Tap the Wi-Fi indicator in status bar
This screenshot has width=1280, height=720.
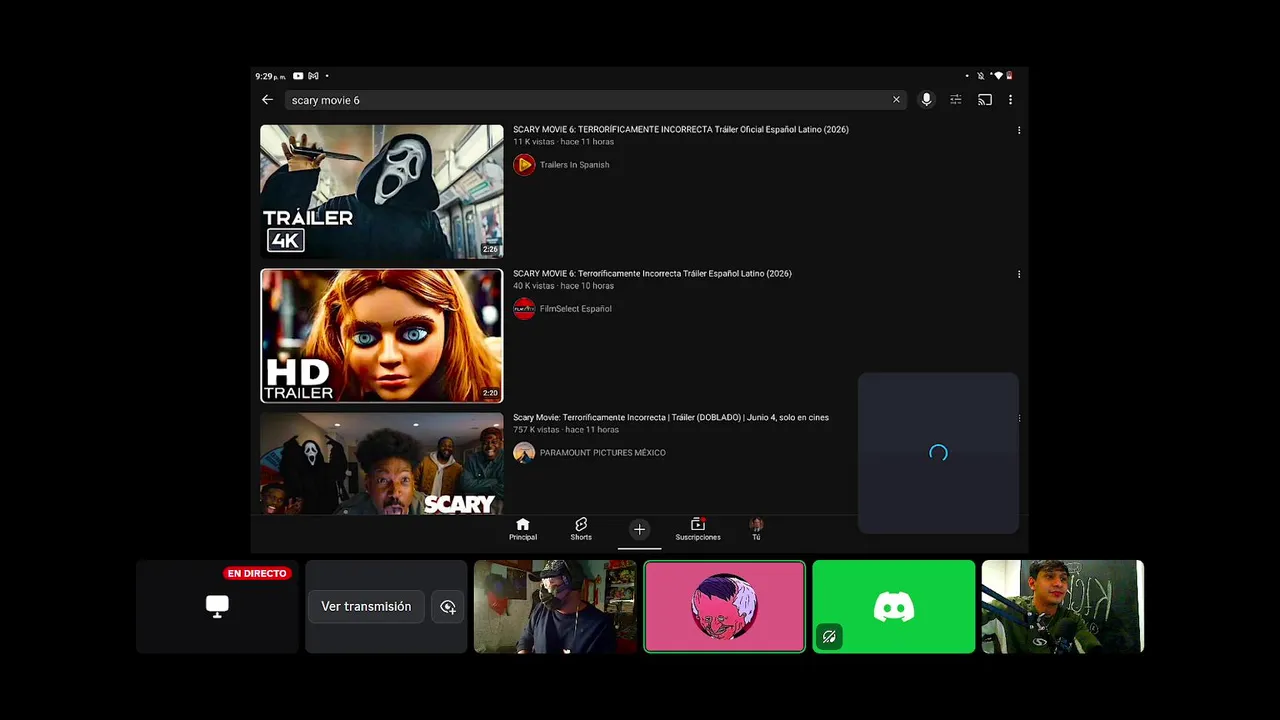(x=997, y=76)
